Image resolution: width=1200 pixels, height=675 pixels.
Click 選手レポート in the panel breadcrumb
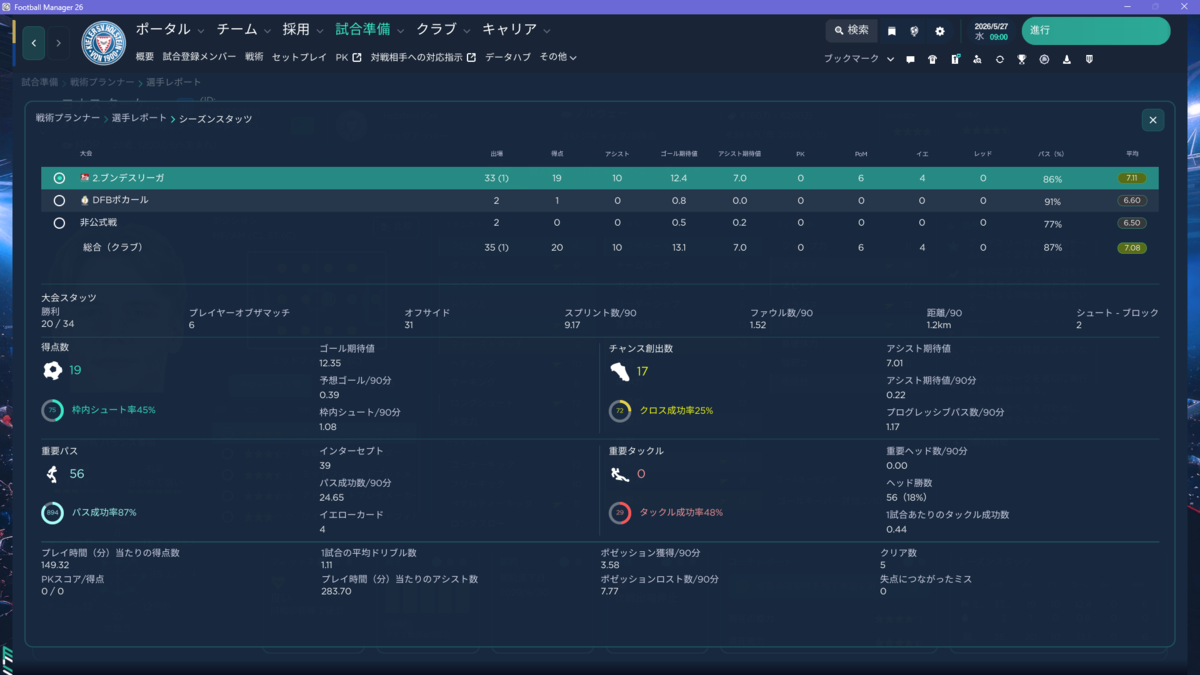coord(140,118)
